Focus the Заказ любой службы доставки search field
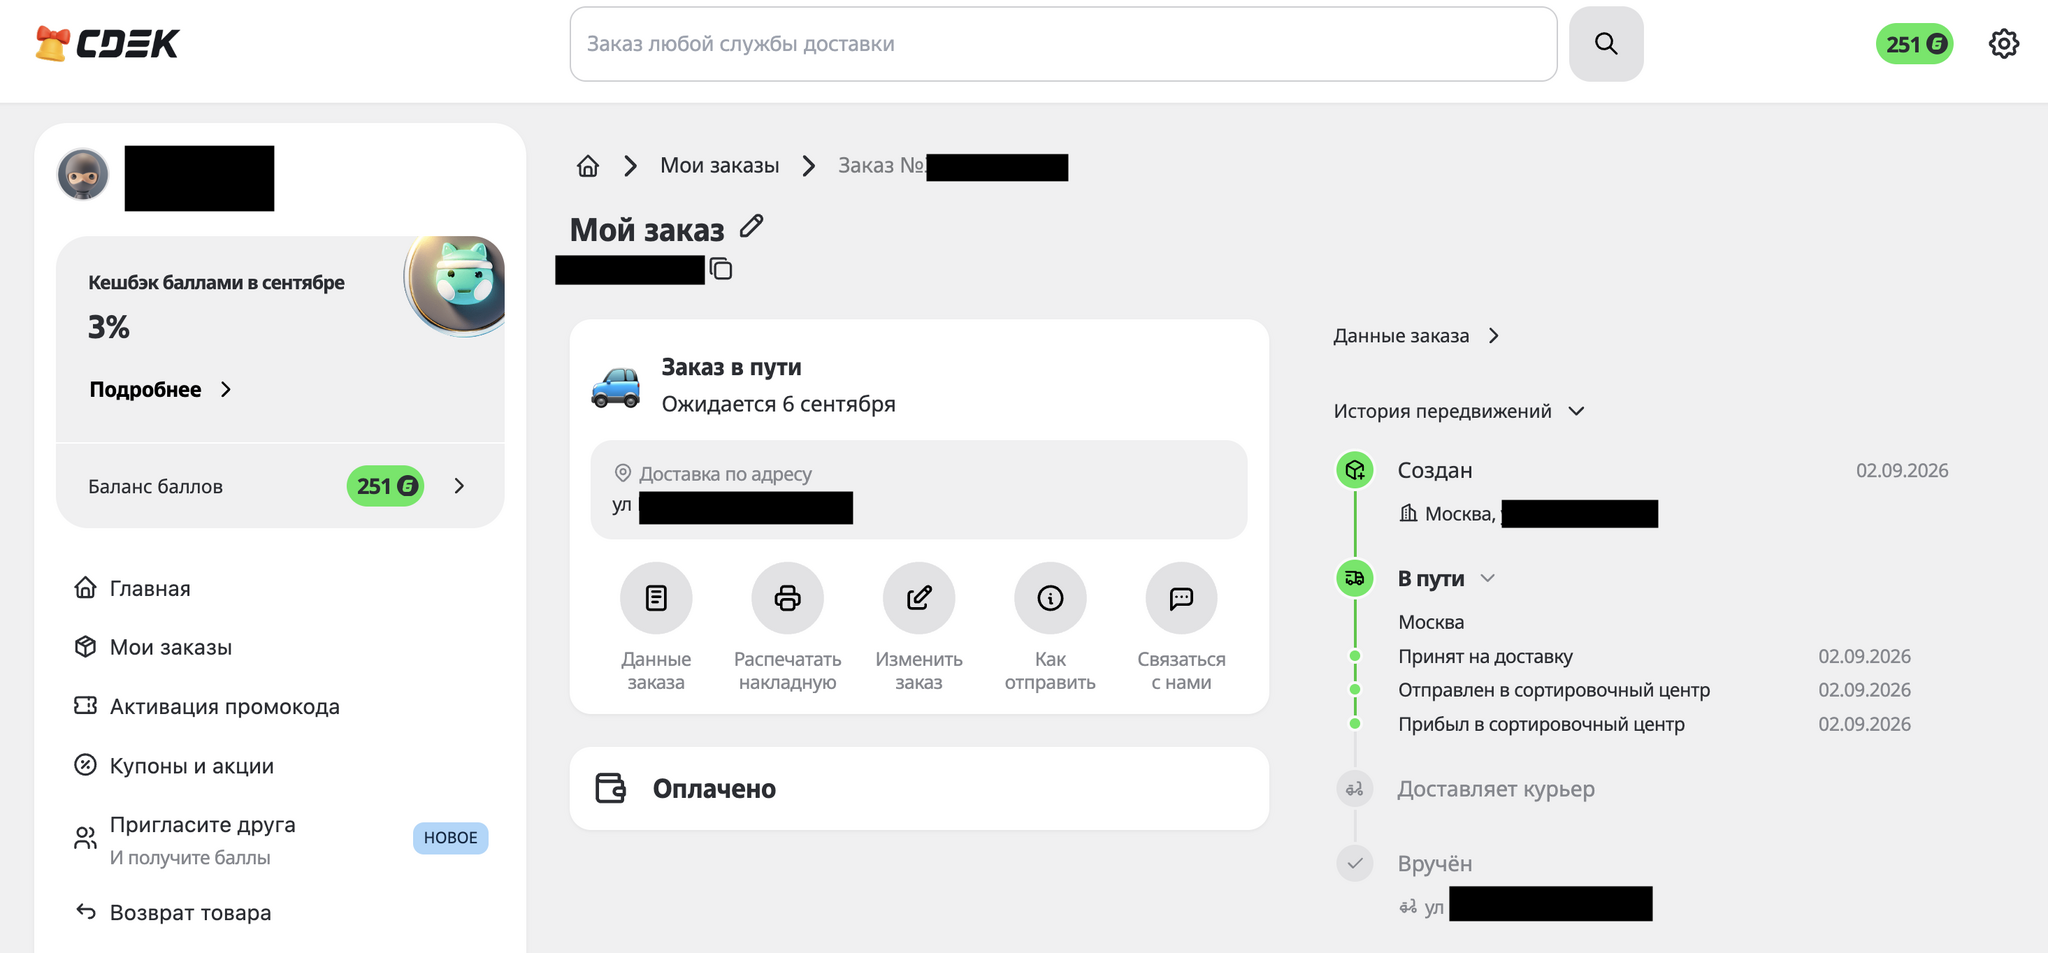The width and height of the screenshot is (2048, 953). click(1063, 44)
